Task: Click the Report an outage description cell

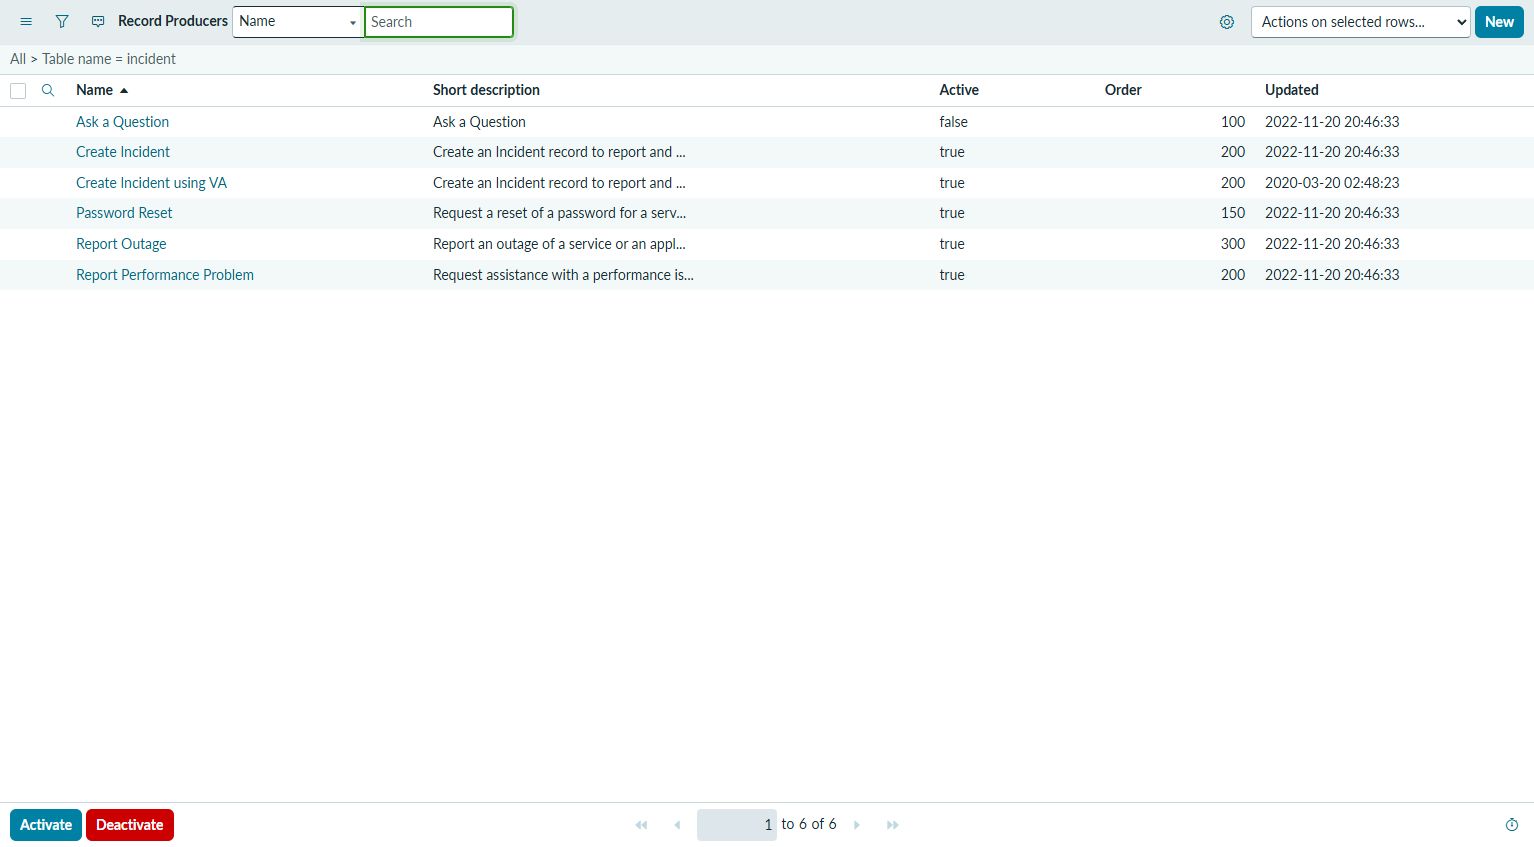Action: pos(559,244)
